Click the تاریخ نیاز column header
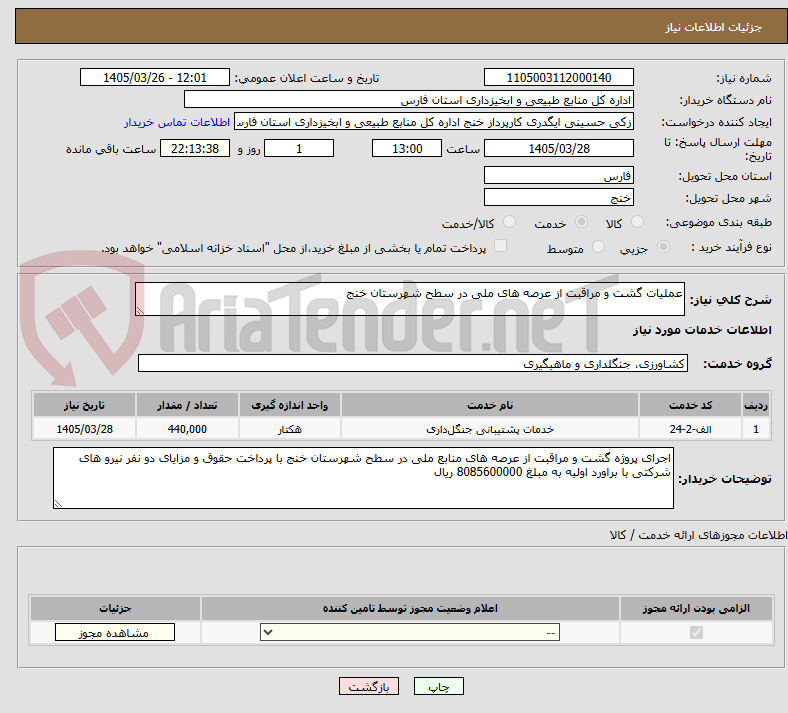This screenshot has height=713, width=788. 84,405
